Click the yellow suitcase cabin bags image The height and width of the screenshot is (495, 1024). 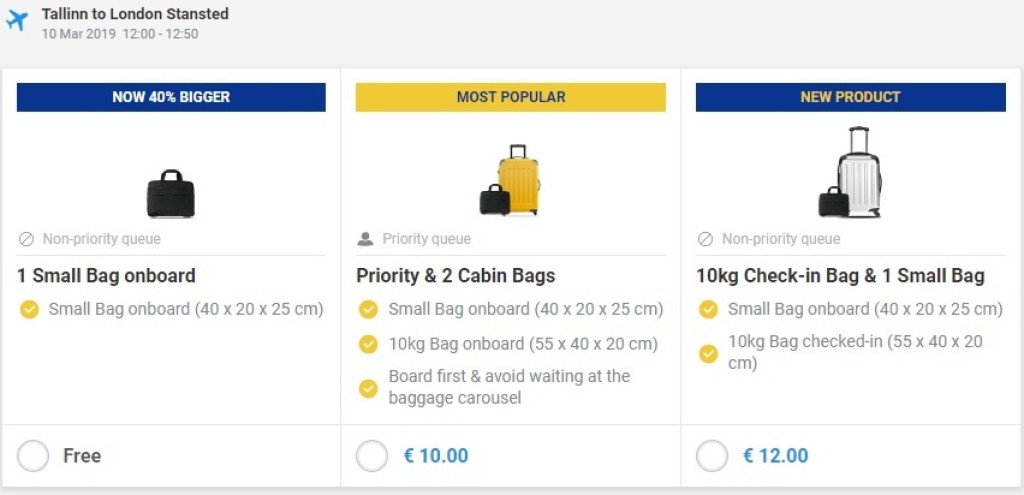[511, 181]
